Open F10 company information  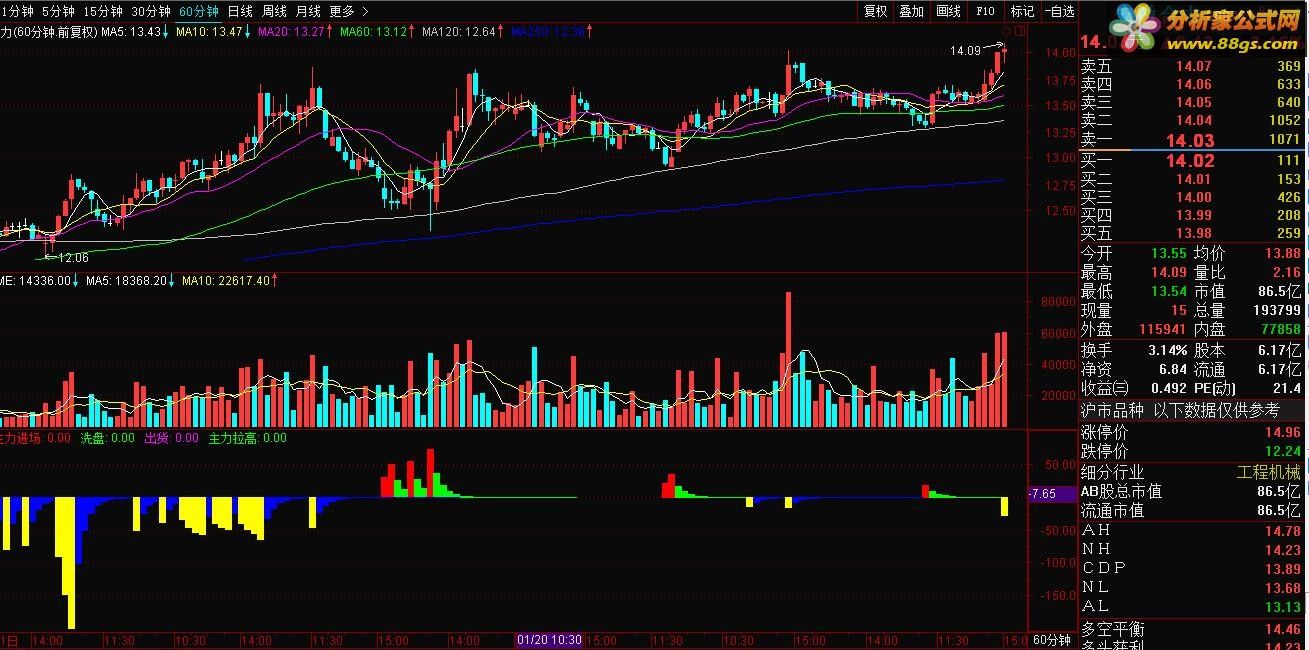(985, 11)
